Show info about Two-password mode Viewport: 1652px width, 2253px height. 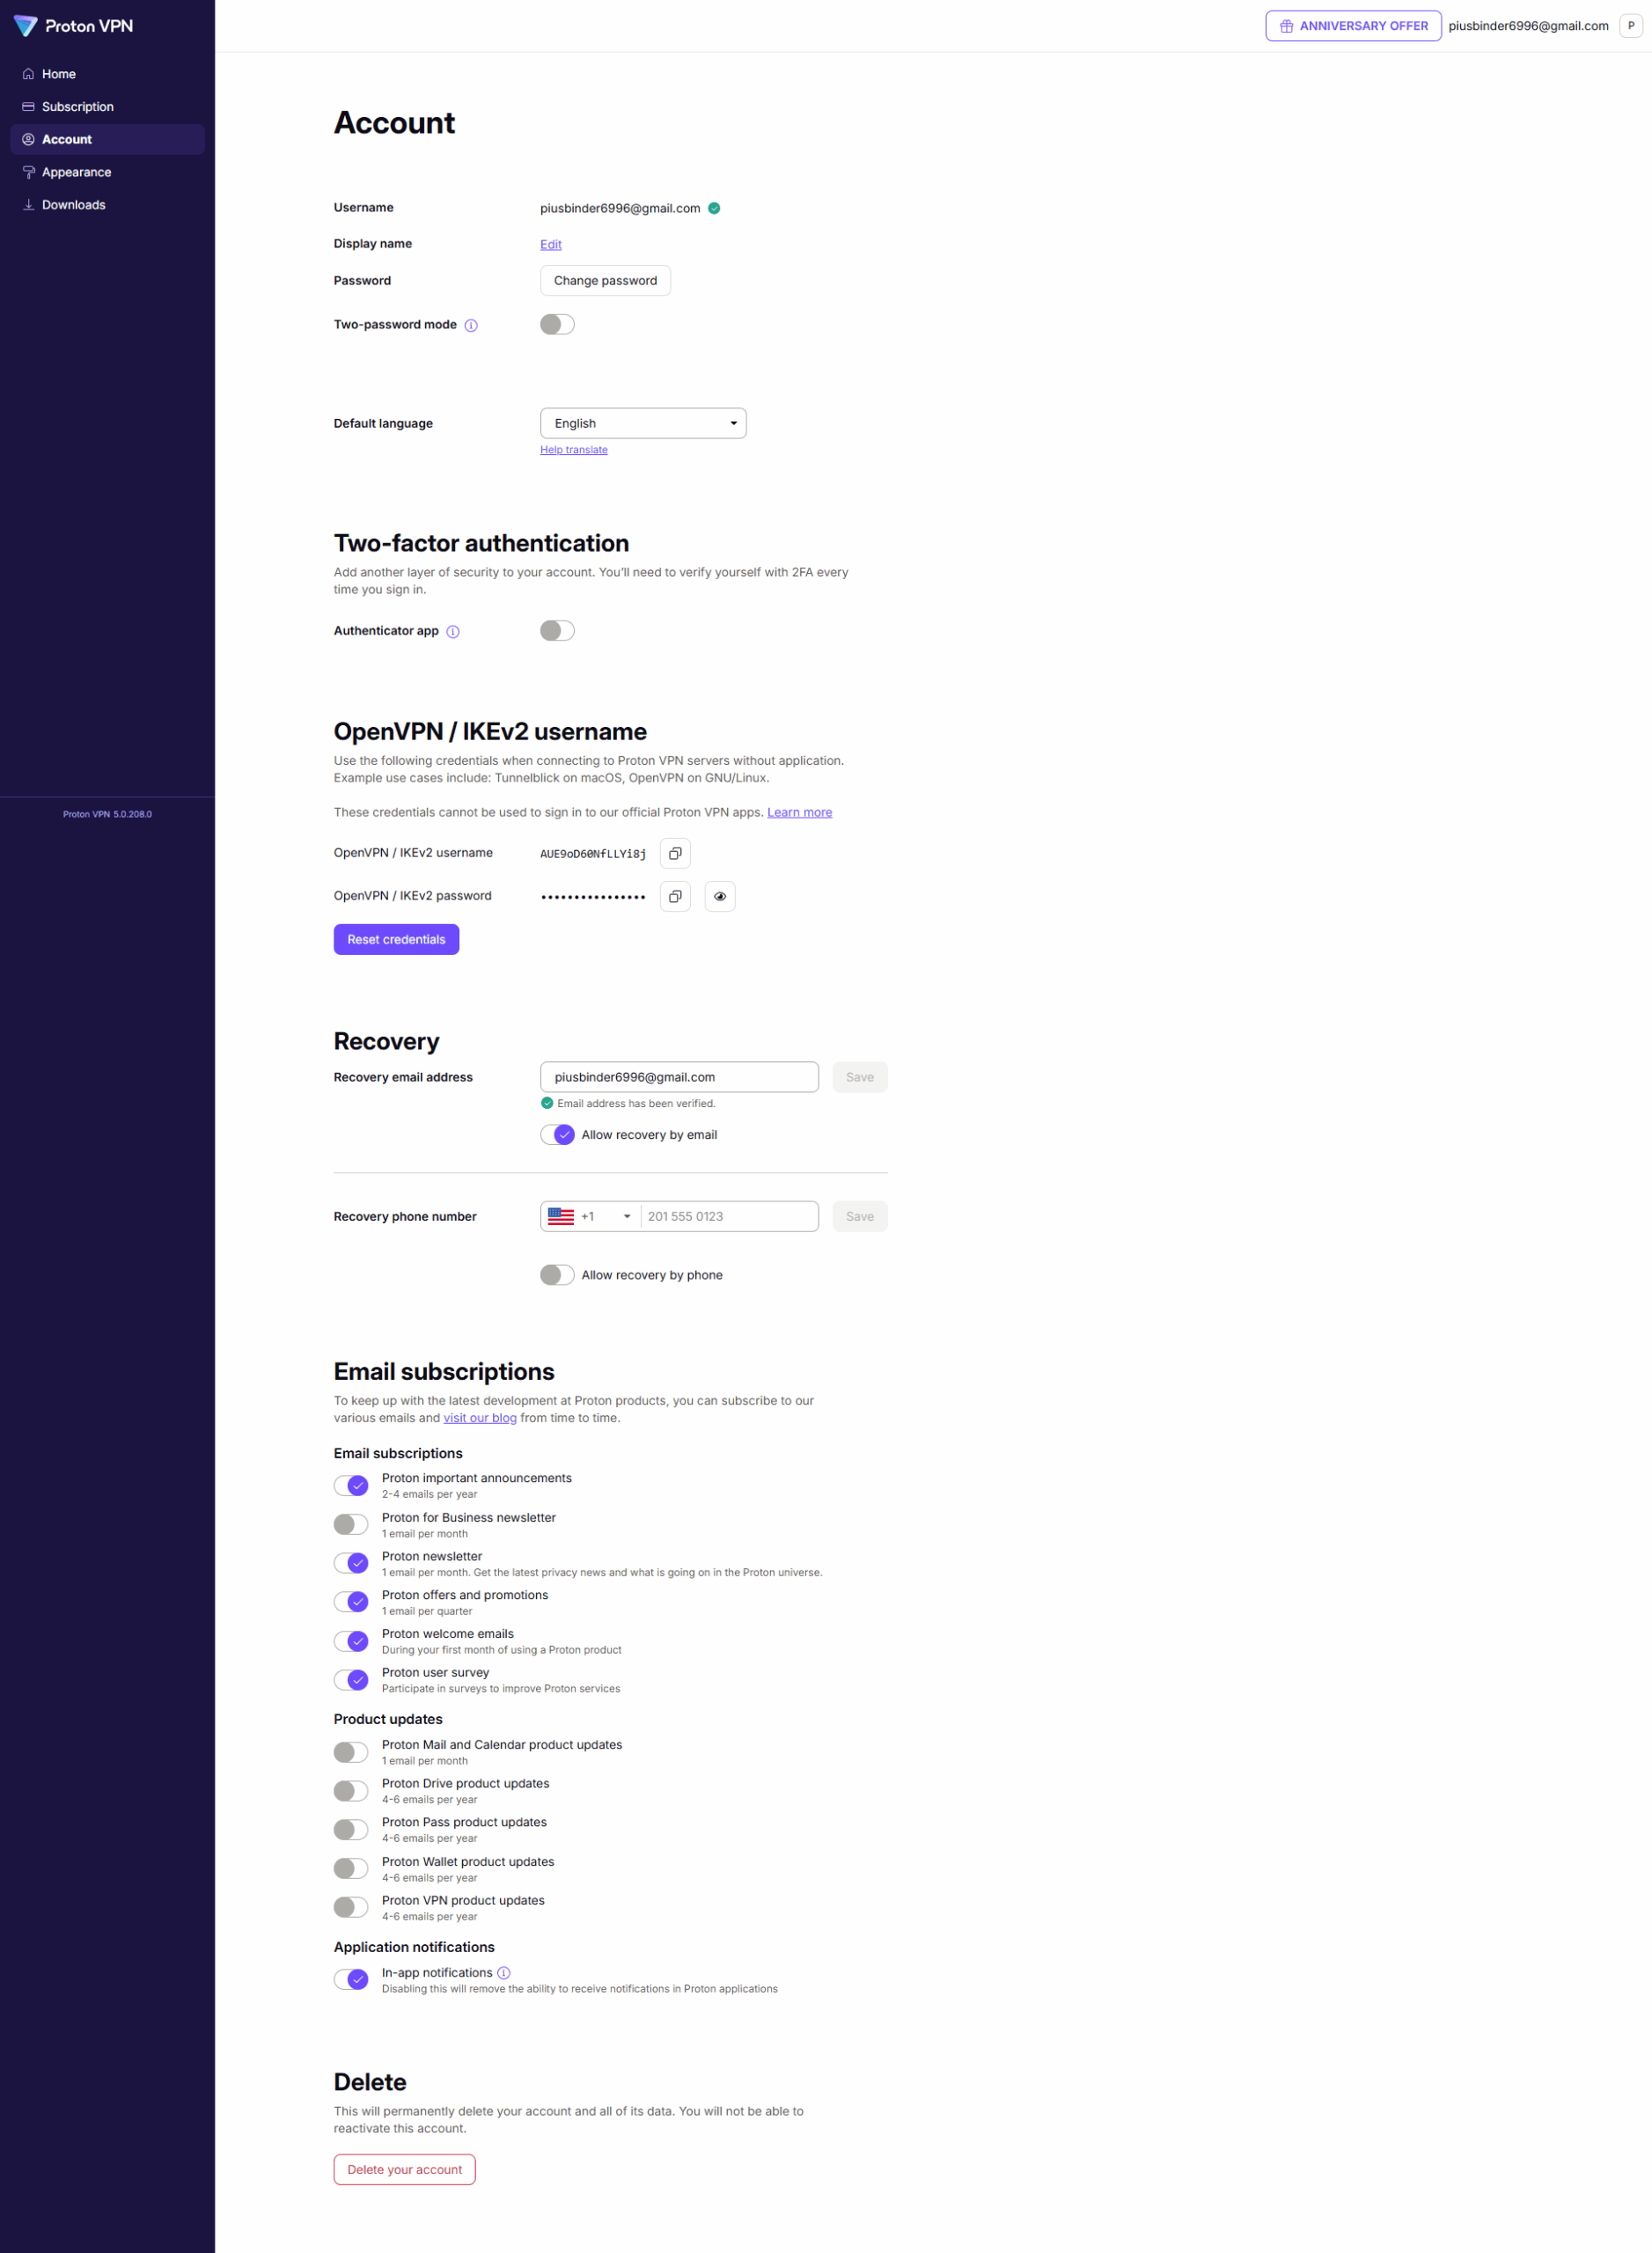pos(471,325)
